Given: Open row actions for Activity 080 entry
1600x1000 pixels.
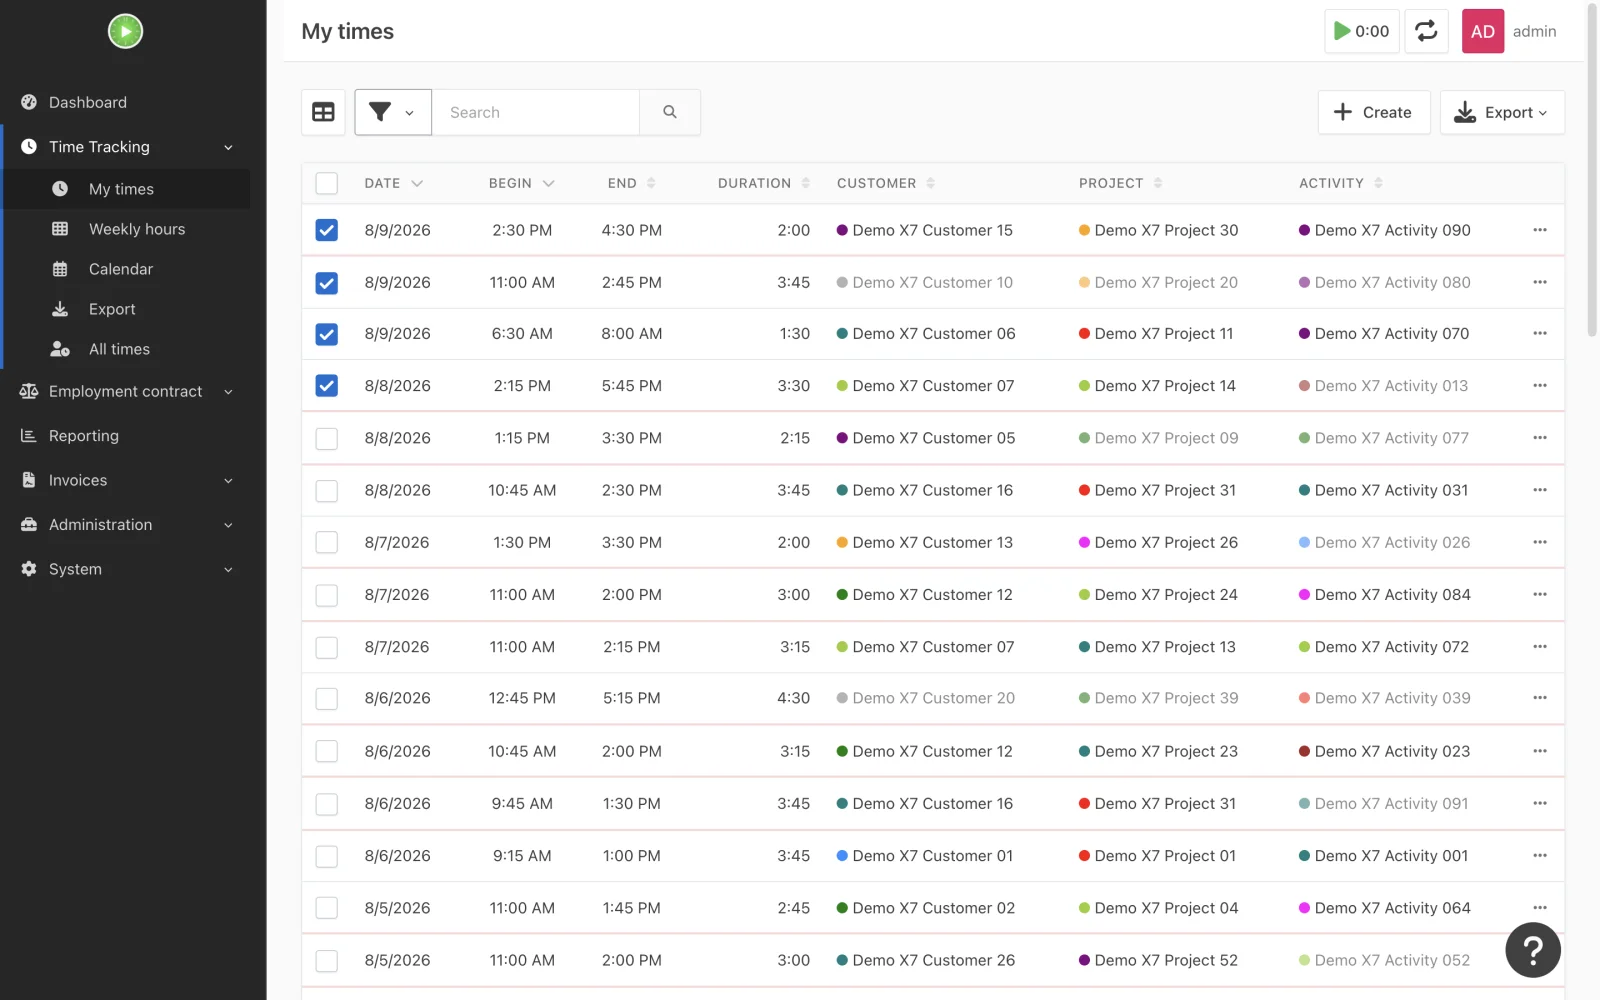Looking at the screenshot, I should [1540, 282].
